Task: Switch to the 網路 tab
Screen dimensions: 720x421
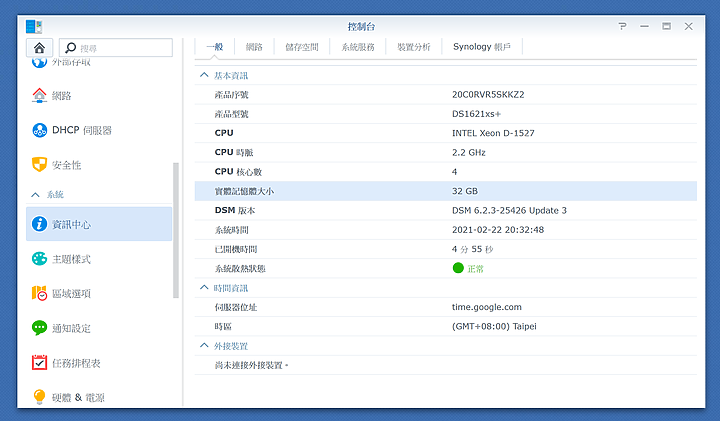Action: point(254,47)
